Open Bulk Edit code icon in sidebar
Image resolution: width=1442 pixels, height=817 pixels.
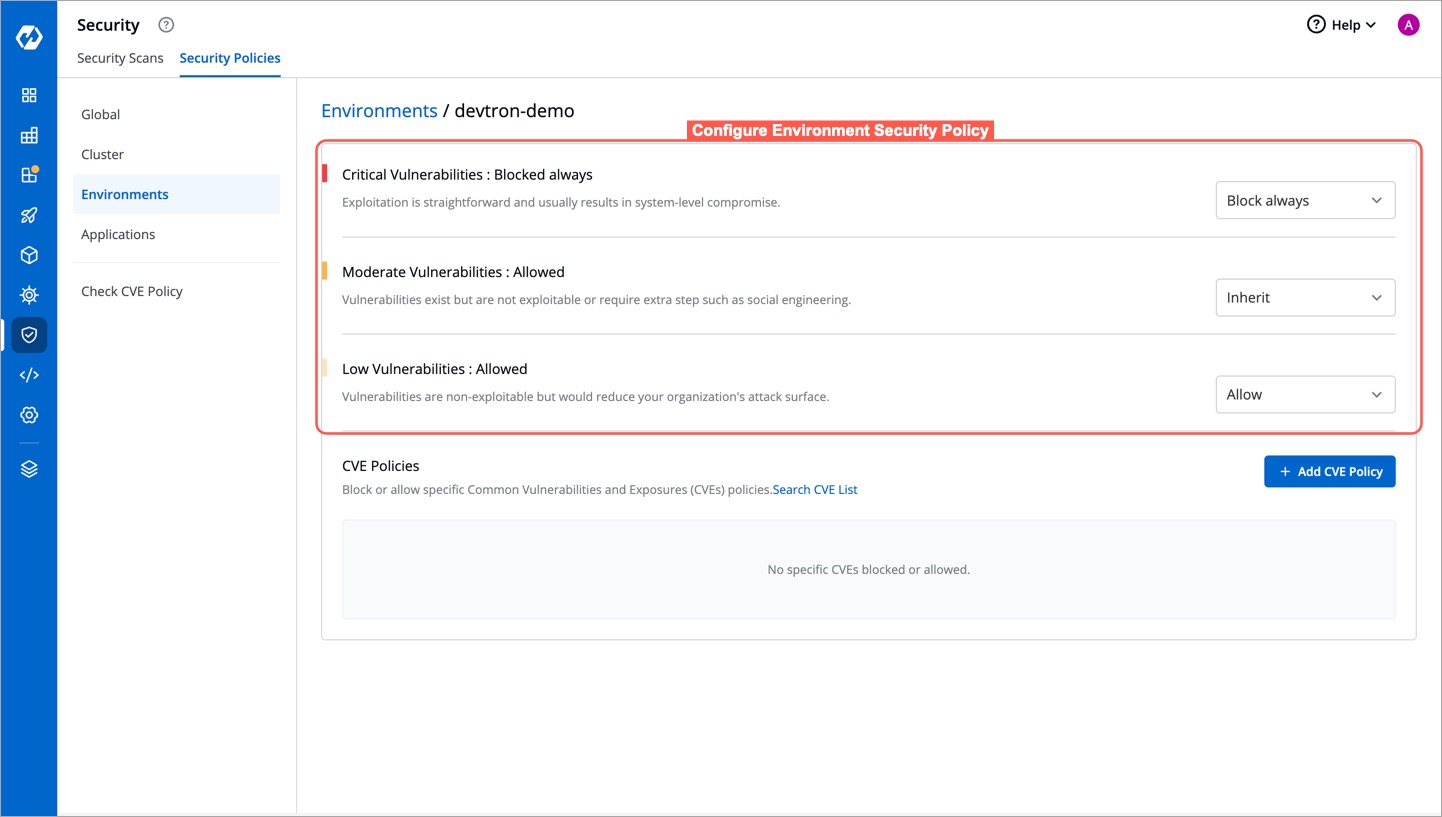tap(28, 374)
